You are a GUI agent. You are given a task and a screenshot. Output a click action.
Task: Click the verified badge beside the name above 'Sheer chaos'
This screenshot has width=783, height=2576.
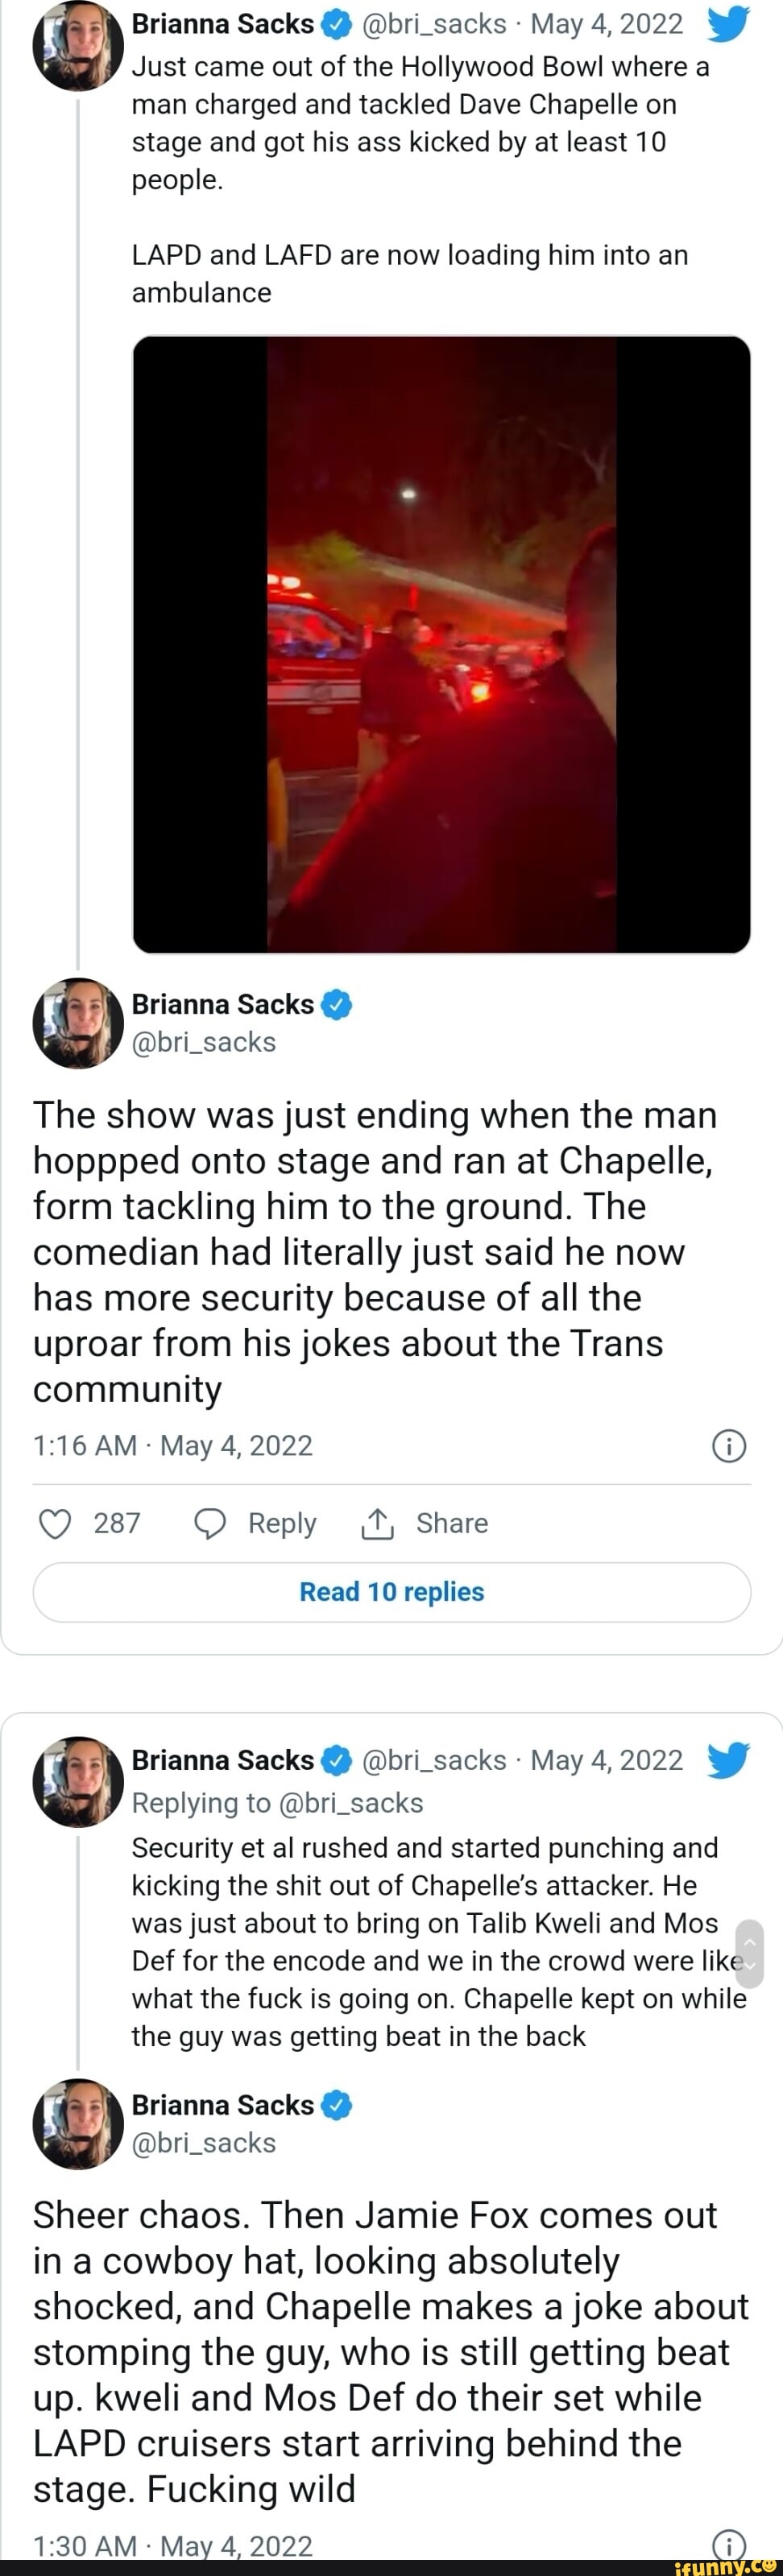(337, 2105)
